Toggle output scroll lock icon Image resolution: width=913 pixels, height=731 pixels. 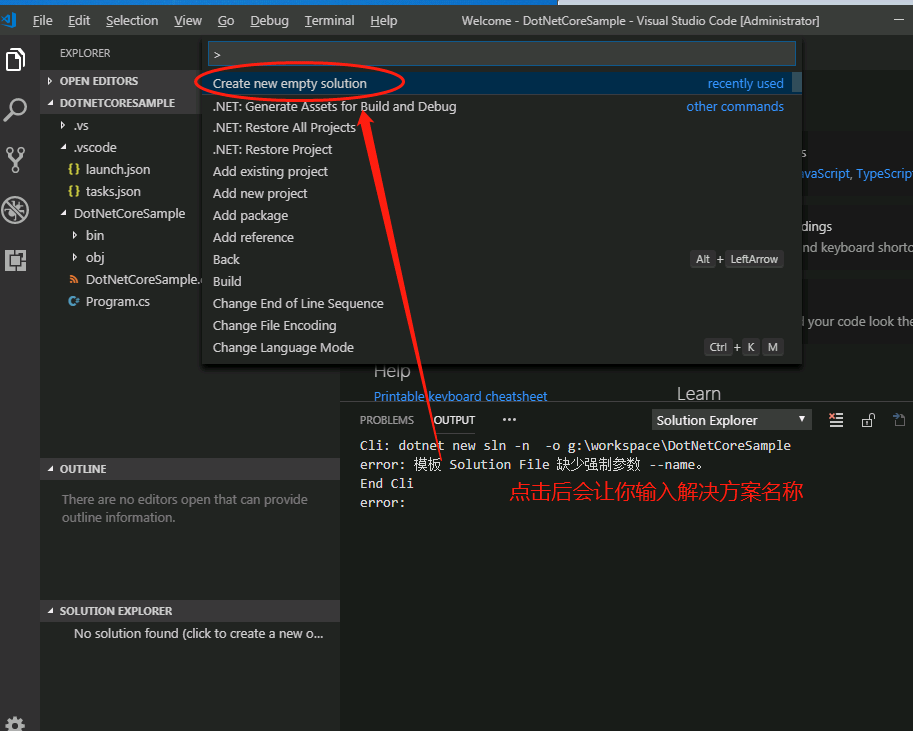(x=868, y=420)
